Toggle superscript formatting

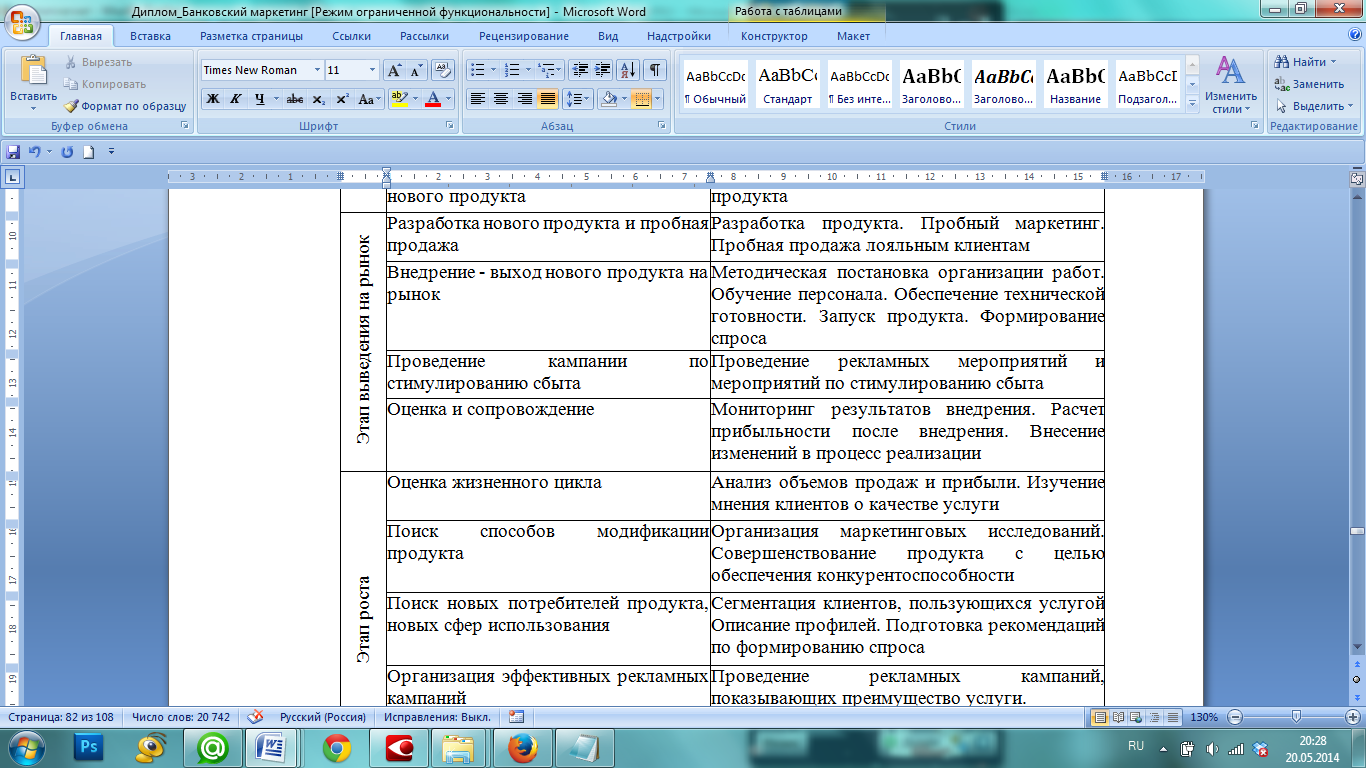tap(341, 99)
